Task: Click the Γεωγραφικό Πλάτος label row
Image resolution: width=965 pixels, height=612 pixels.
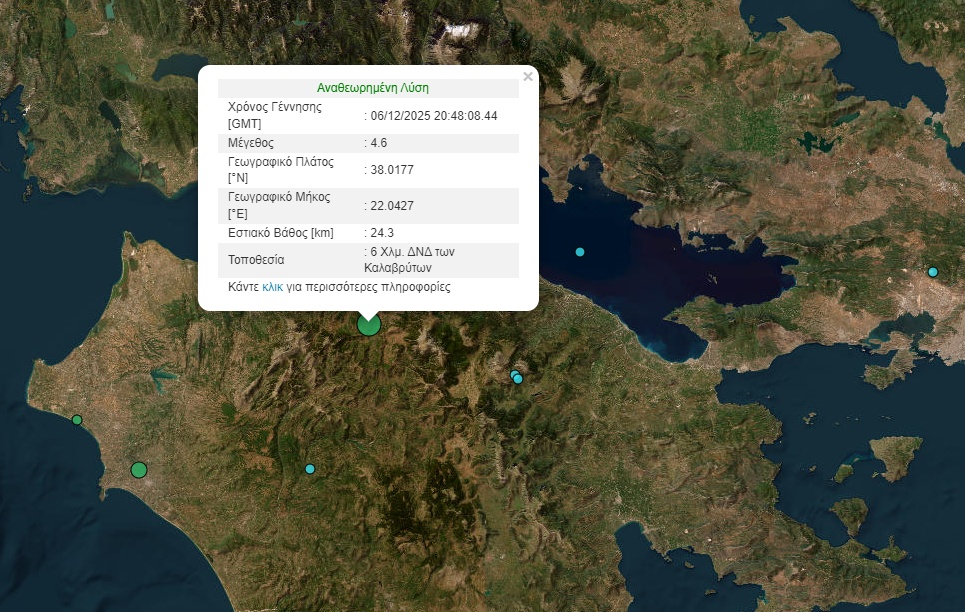Action: (x=277, y=170)
